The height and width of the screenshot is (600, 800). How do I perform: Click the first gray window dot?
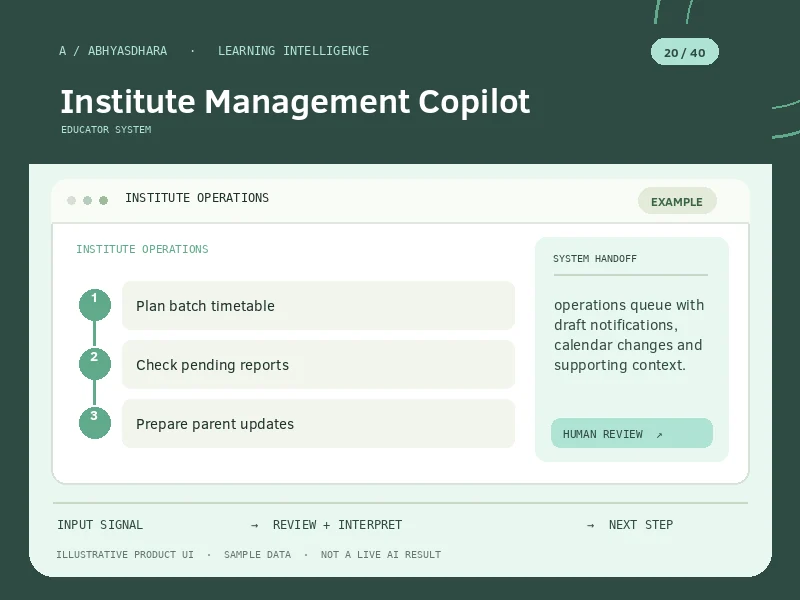[71, 201]
